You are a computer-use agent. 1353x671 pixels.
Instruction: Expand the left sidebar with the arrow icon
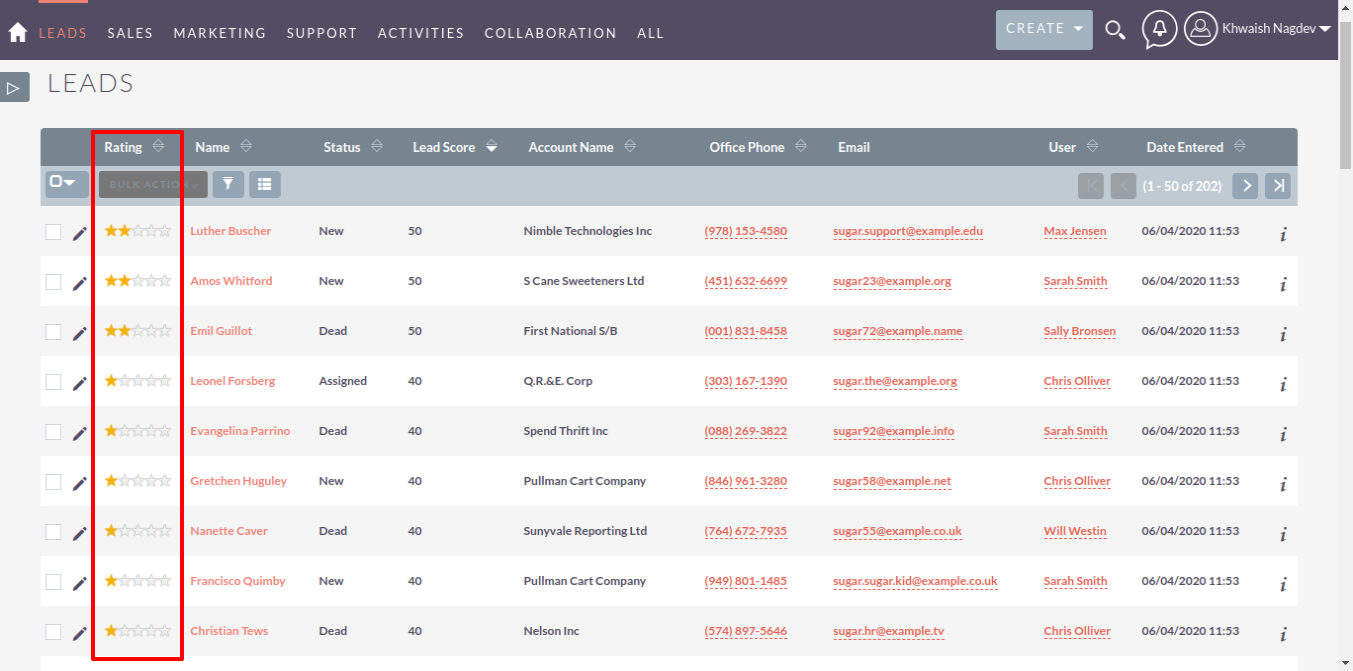pyautogui.click(x=15, y=87)
